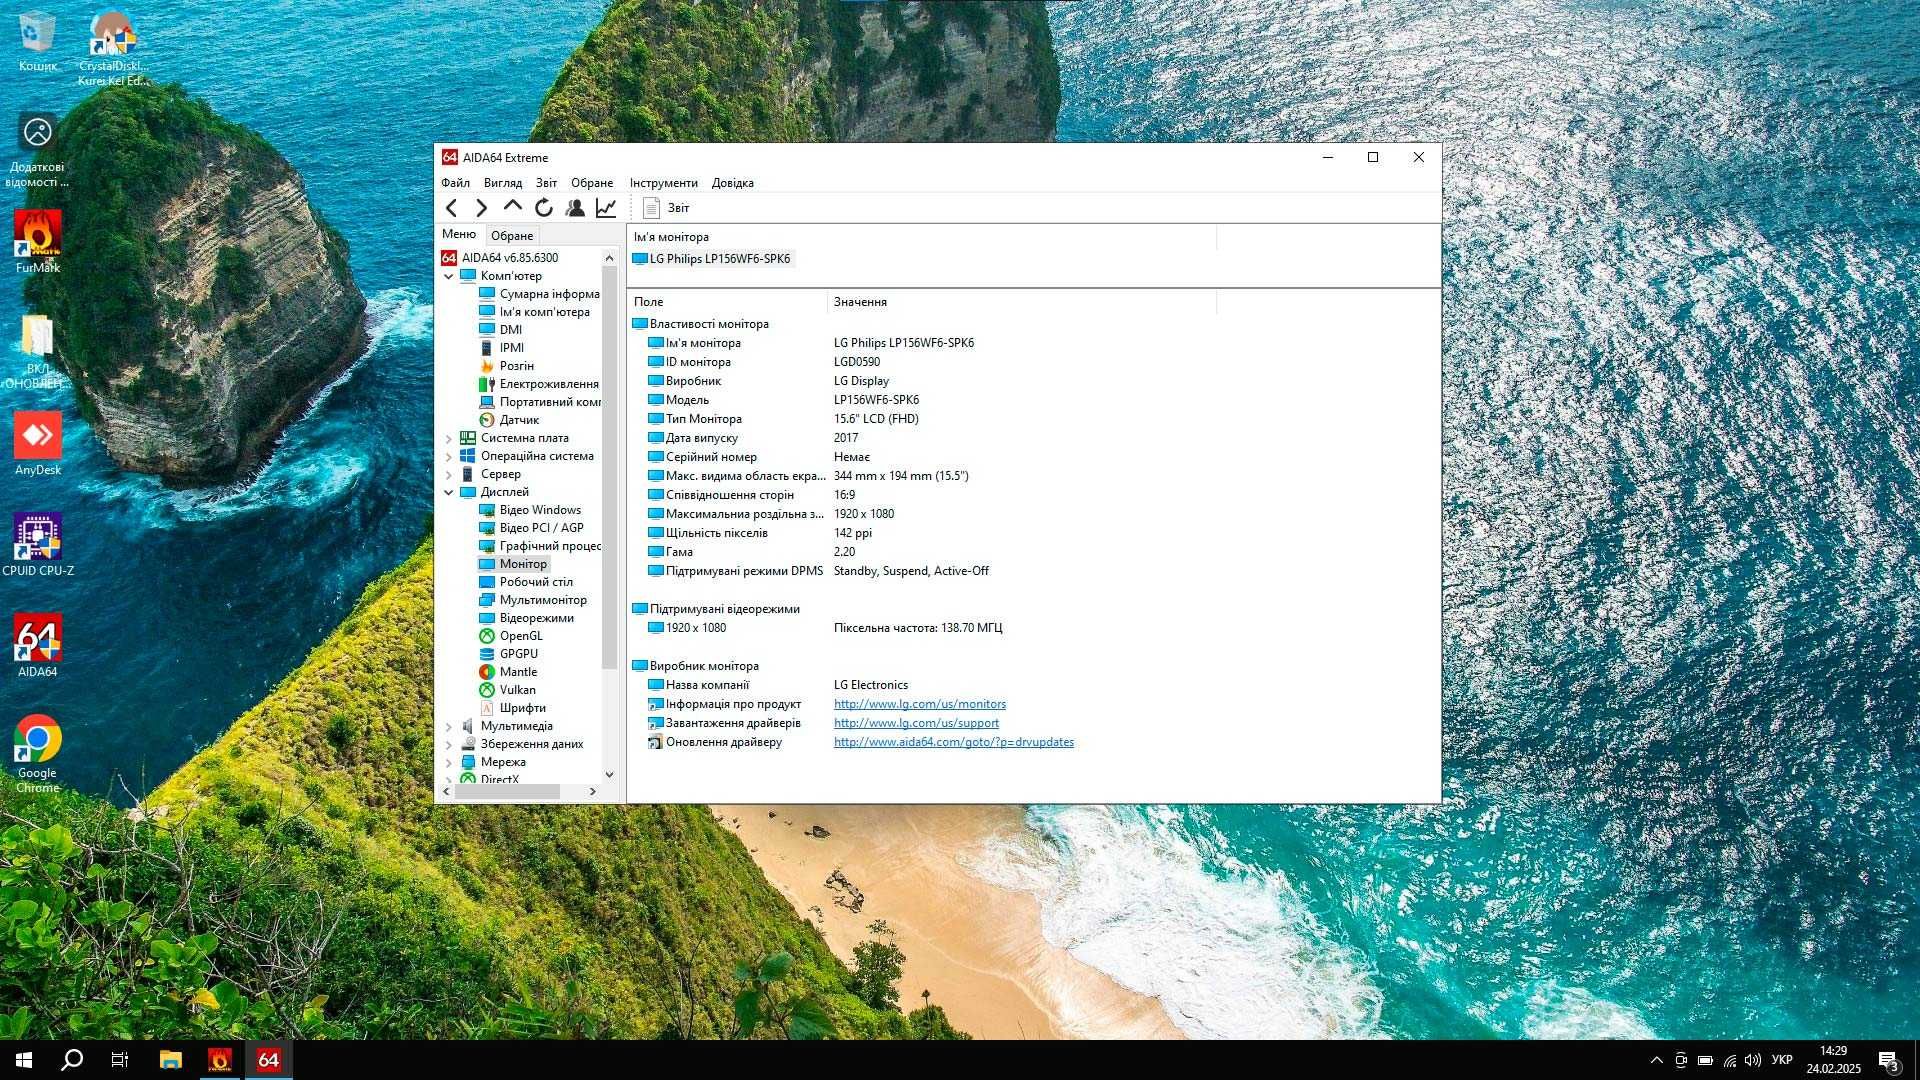Image resolution: width=1920 pixels, height=1080 pixels.
Task: Go up one level with the up arrow
Action: (513, 207)
